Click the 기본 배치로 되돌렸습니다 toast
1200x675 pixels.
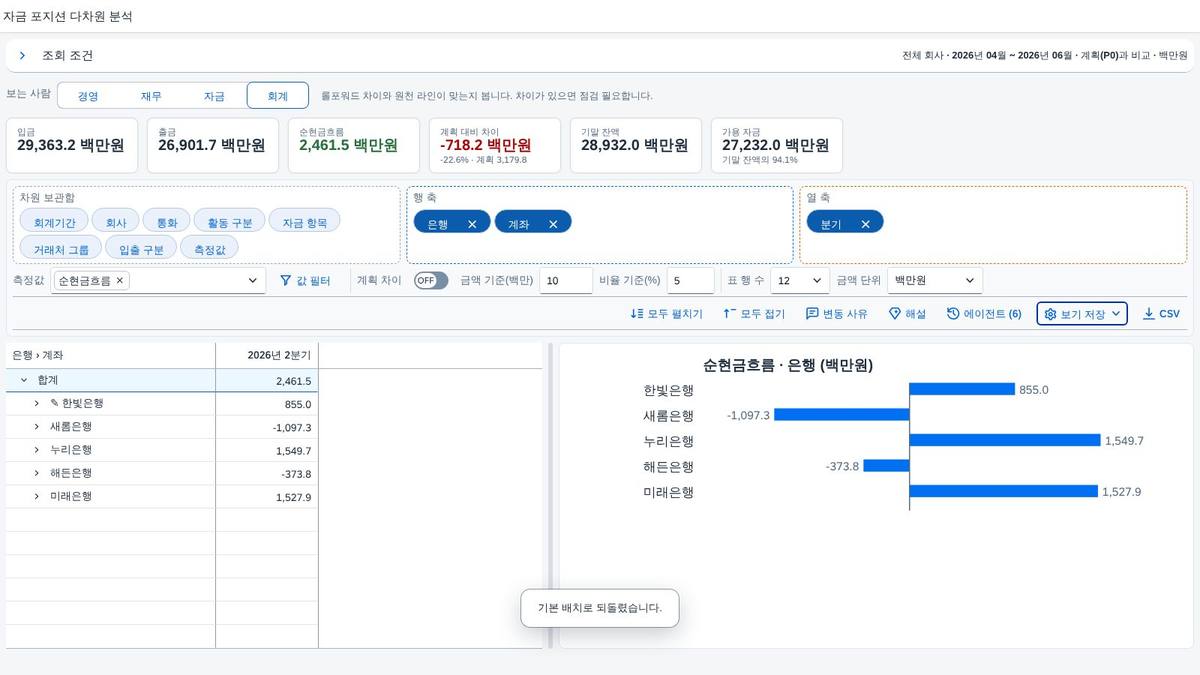(x=600, y=607)
